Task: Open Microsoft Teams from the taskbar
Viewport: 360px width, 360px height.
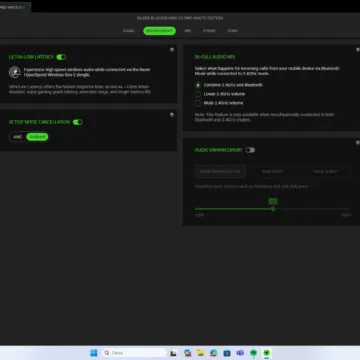Action: click(240, 353)
